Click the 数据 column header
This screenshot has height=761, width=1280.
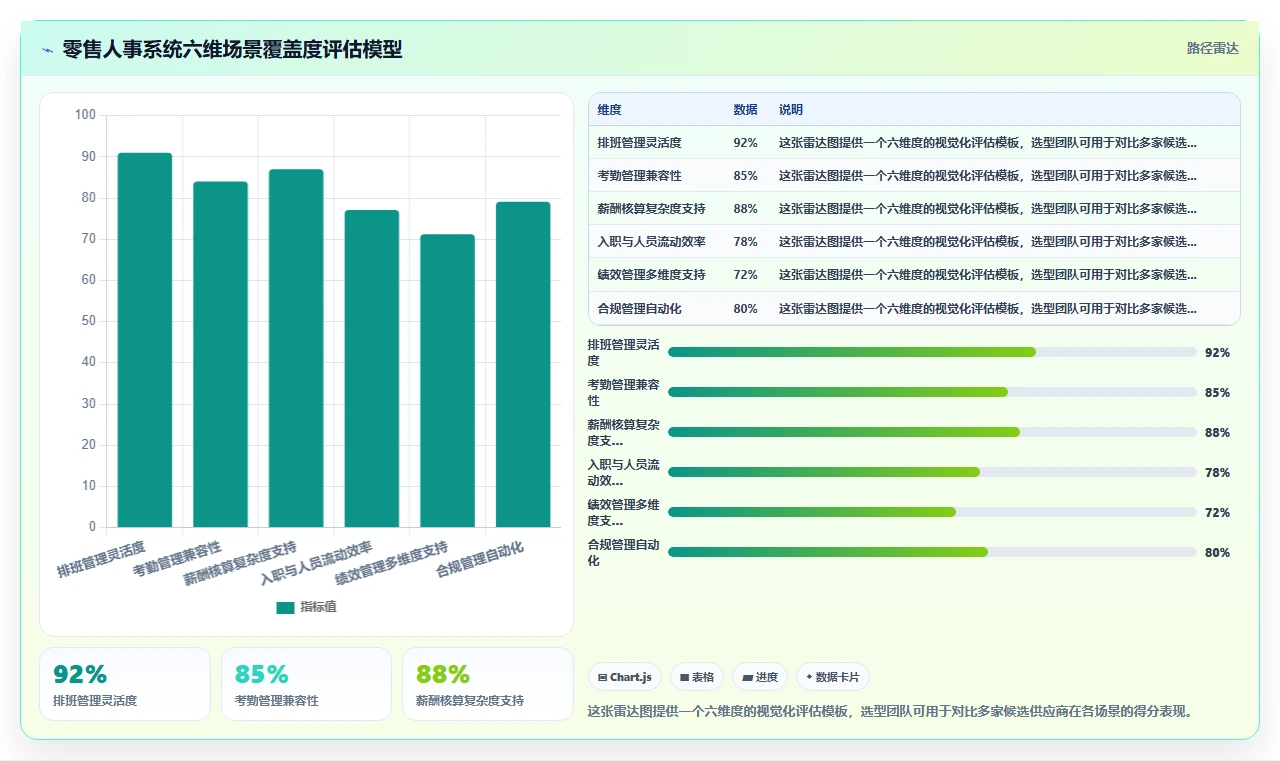pyautogui.click(x=745, y=110)
